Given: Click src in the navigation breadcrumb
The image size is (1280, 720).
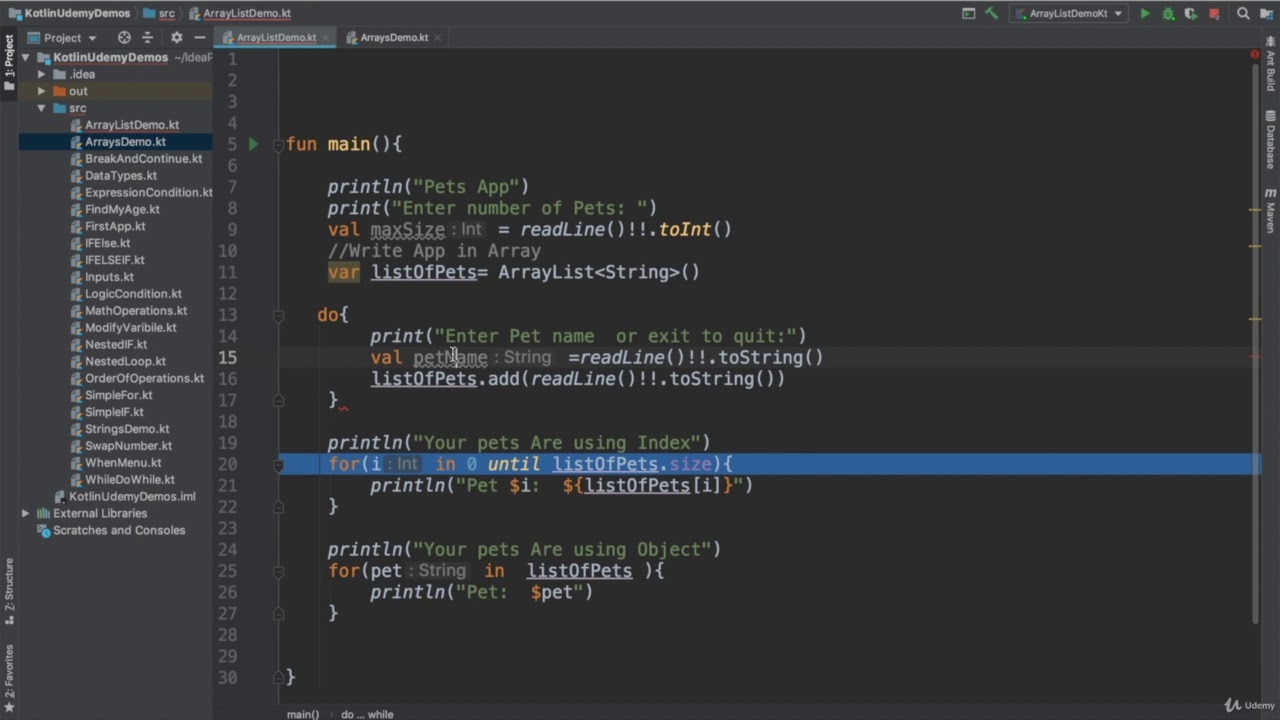Looking at the screenshot, I should 158,14.
